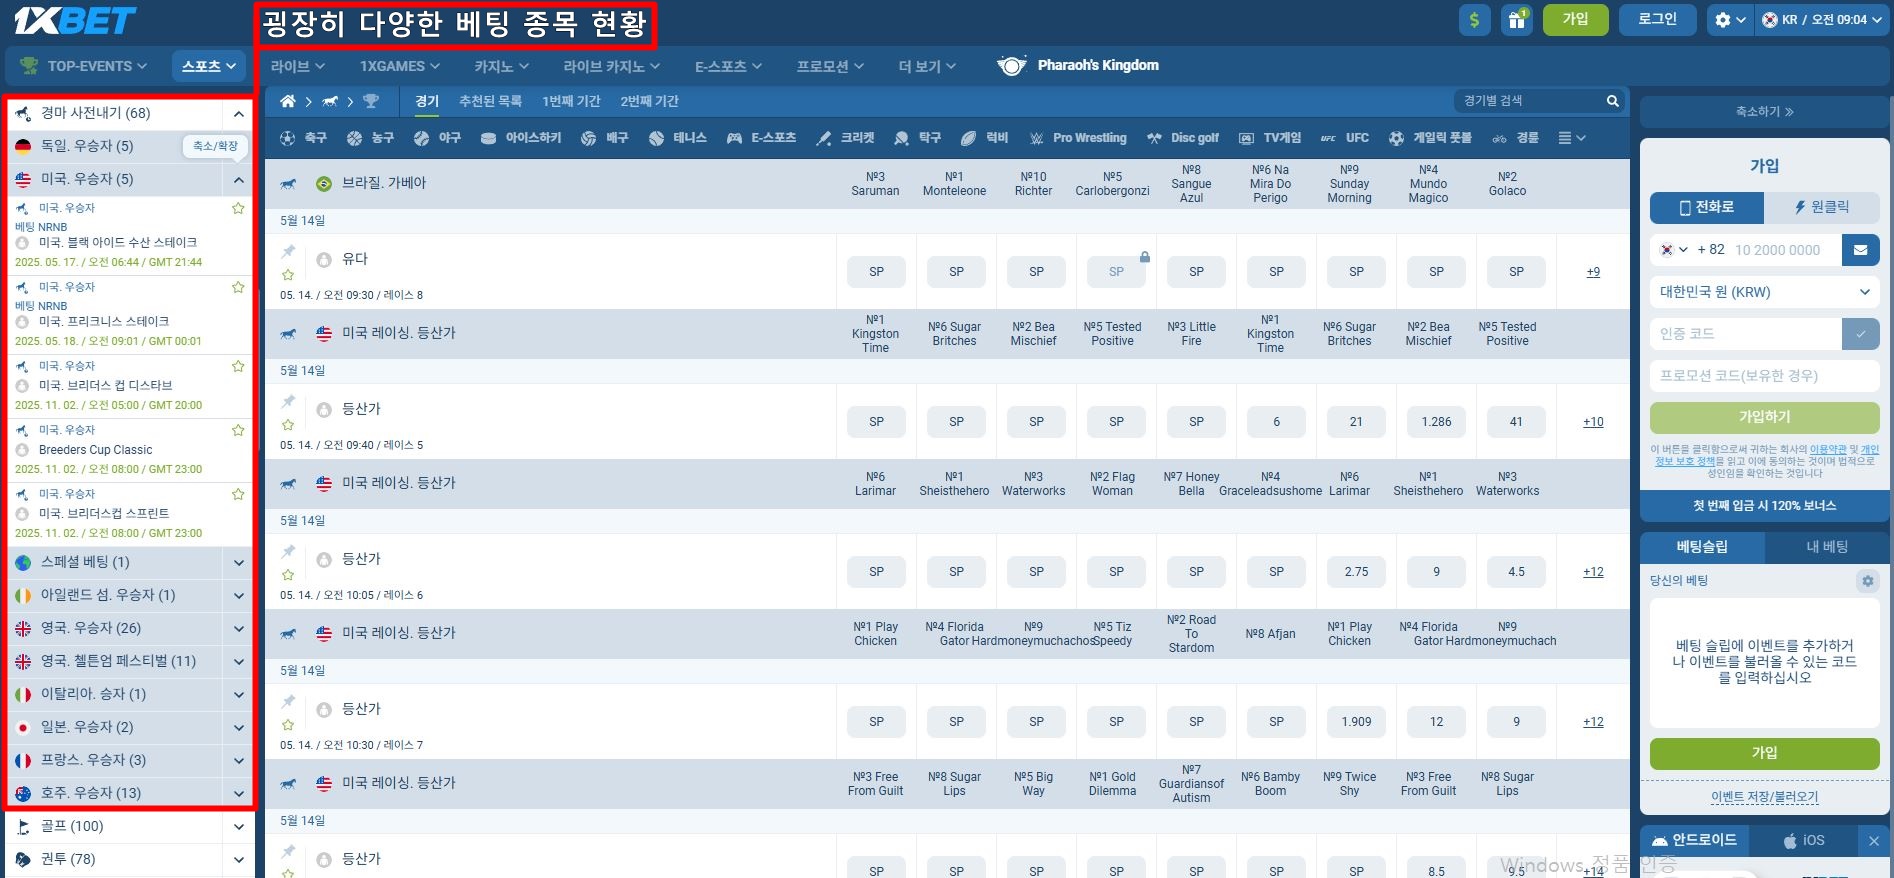This screenshot has height=878, width=1894.
Task: Favorite the 미국. 프리크니스 스테이크 event star
Action: [238, 288]
